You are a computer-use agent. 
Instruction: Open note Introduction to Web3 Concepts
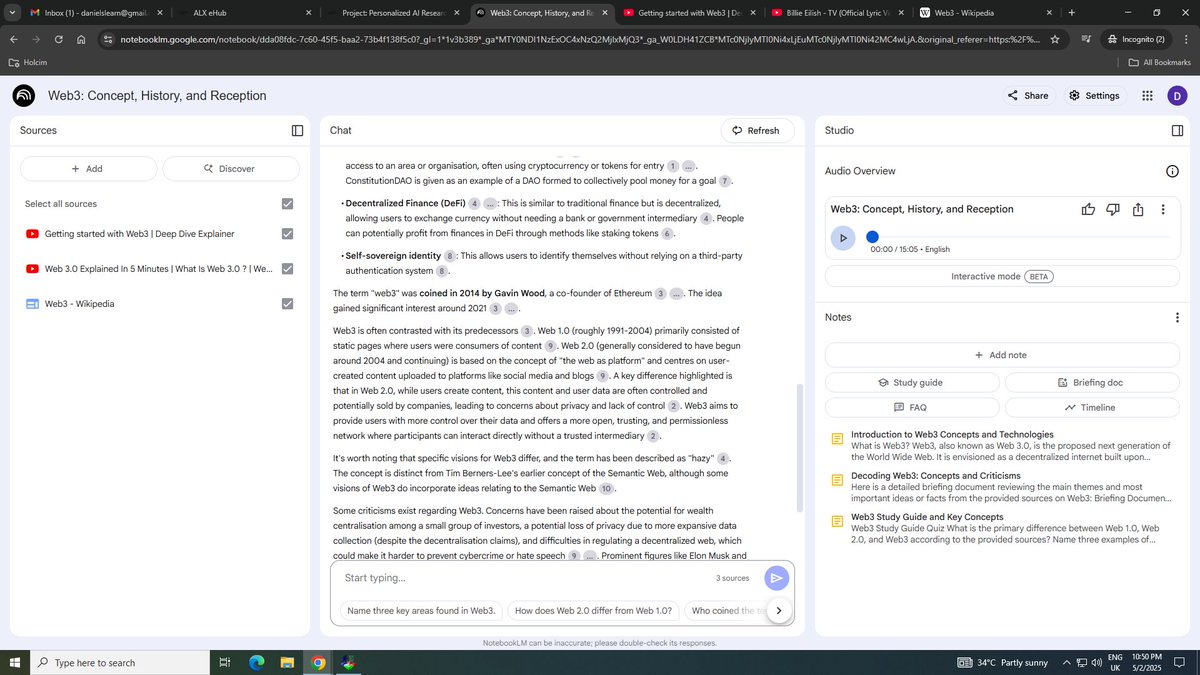(x=1002, y=446)
